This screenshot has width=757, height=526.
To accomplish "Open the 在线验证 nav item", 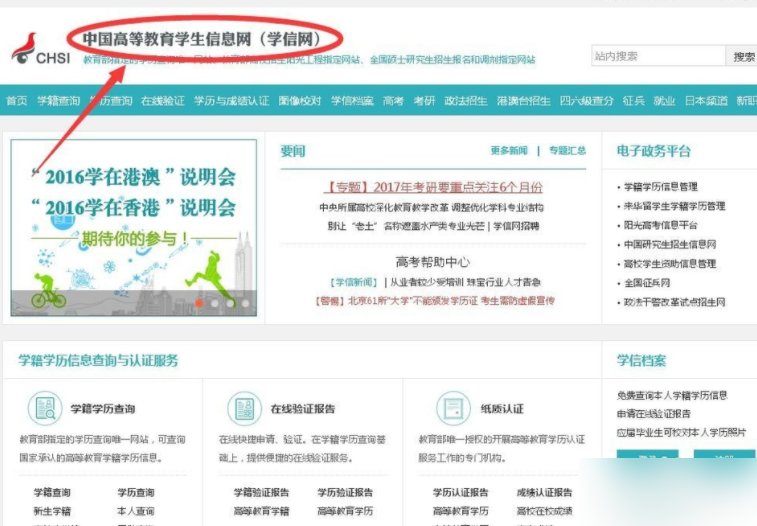I will tap(163, 100).
